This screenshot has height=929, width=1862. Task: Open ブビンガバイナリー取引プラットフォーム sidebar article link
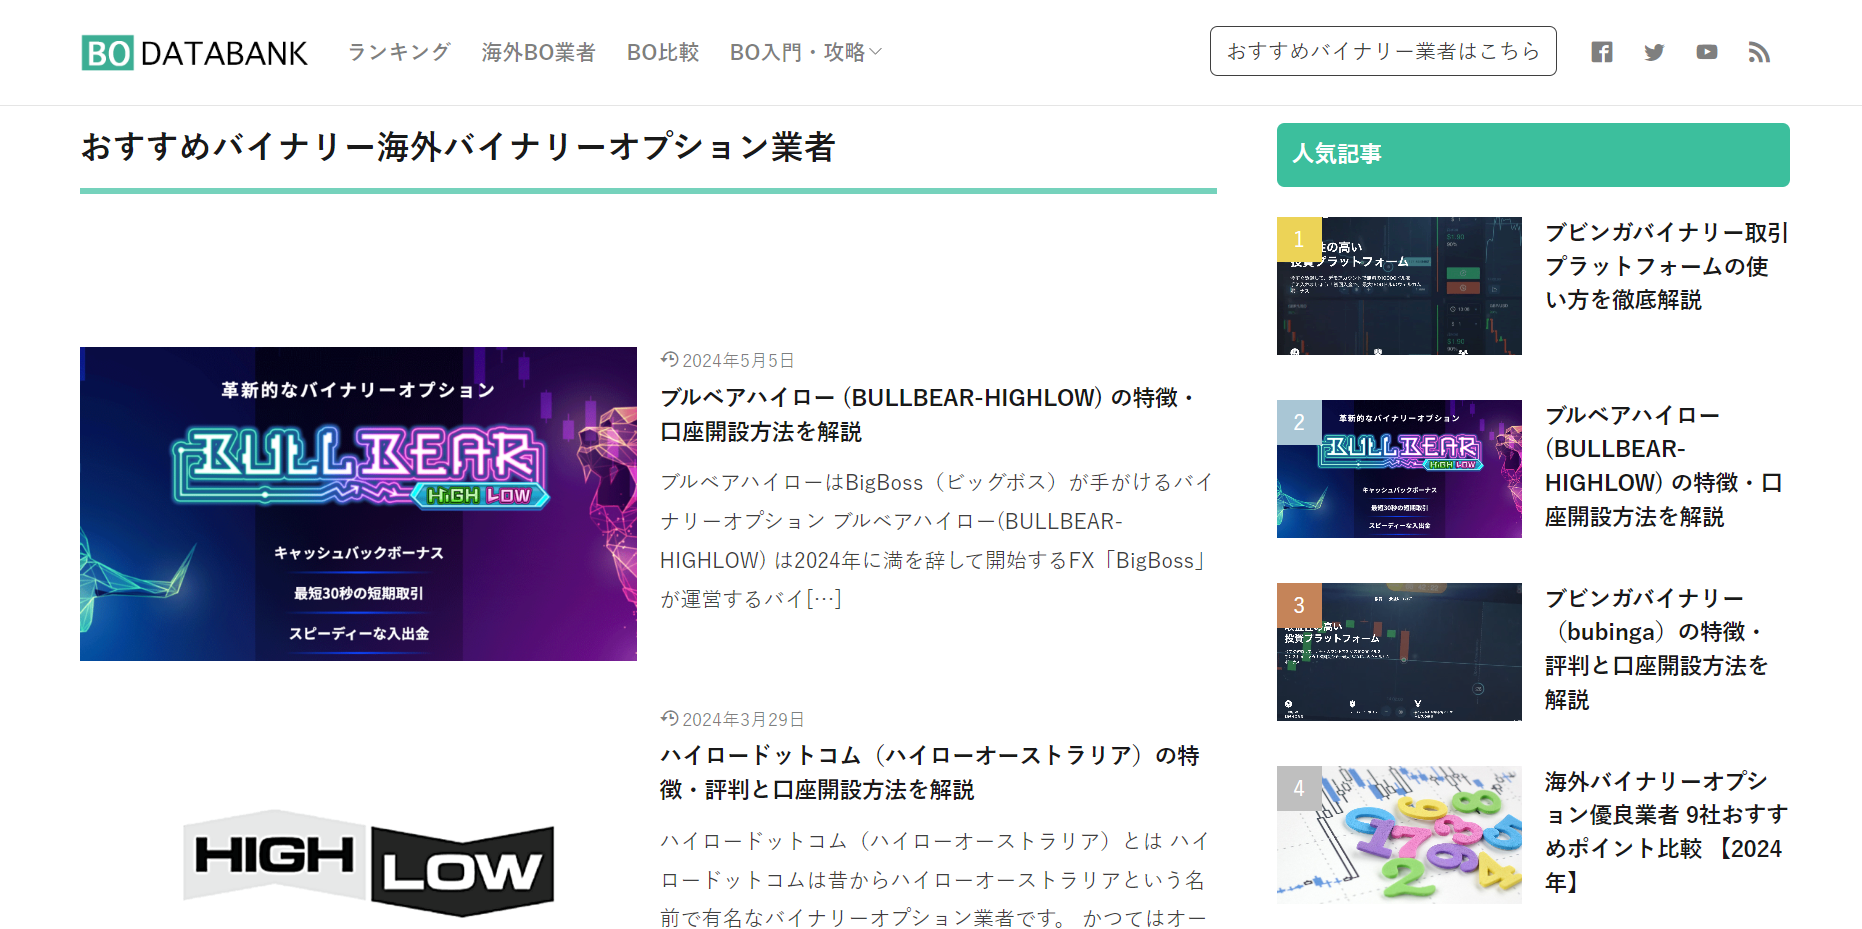click(x=1665, y=266)
